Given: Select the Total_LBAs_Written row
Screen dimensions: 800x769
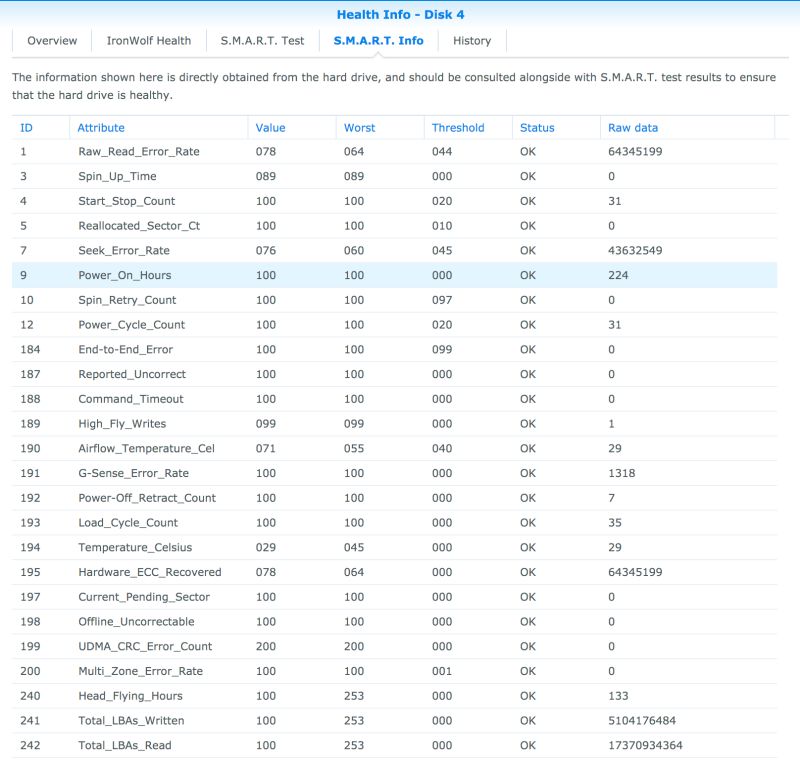Looking at the screenshot, I should point(394,721).
